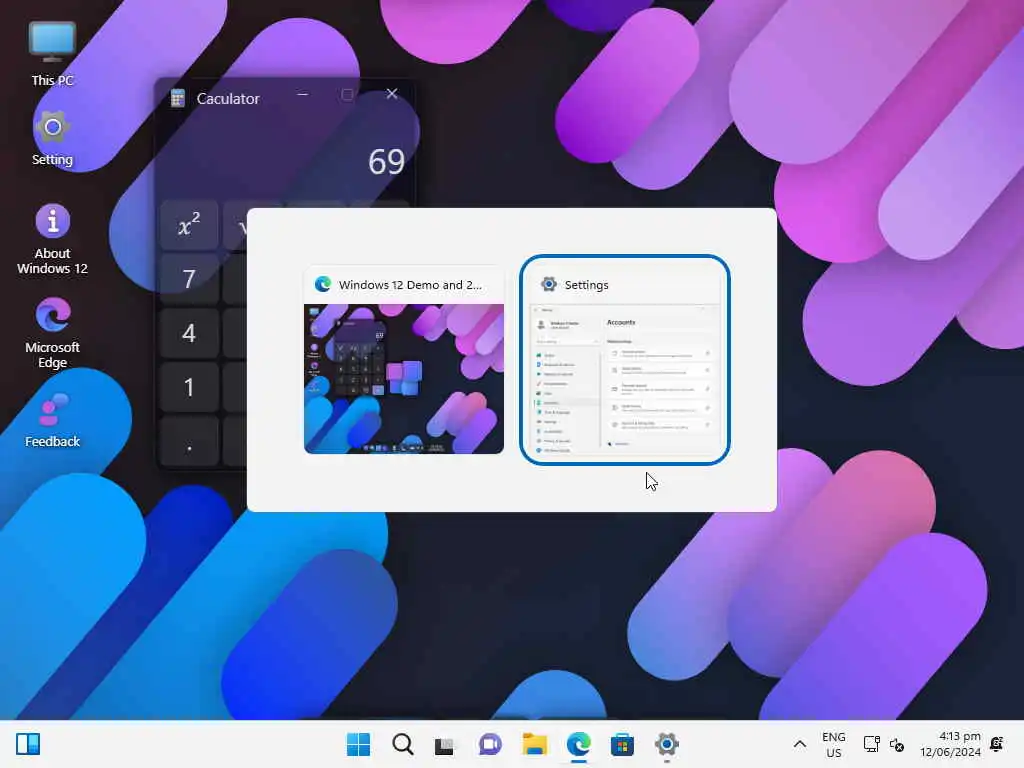Open the Chat app on taskbar

pos(490,744)
